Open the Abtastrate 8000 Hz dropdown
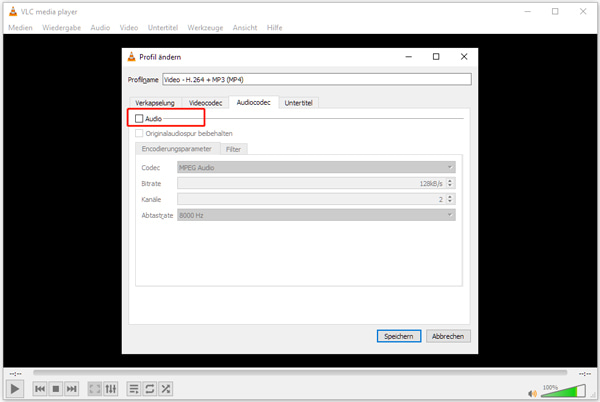Screen dimensions: 600x402 316,215
